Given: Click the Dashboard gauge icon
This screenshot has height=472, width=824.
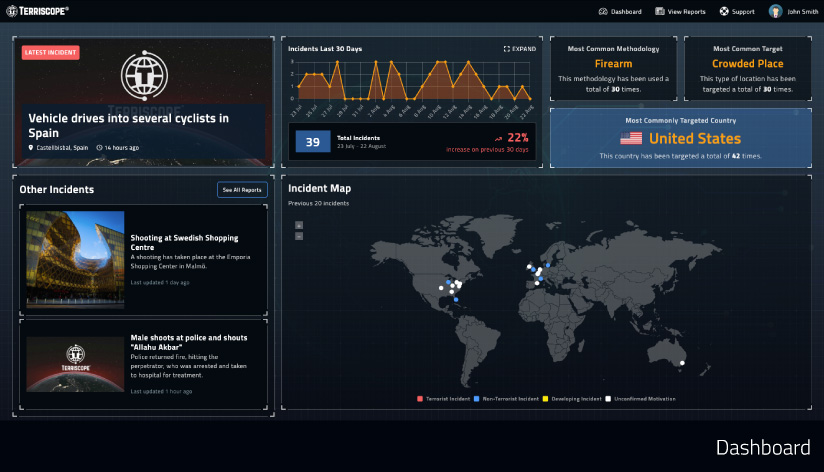Looking at the screenshot, I should coord(603,12).
